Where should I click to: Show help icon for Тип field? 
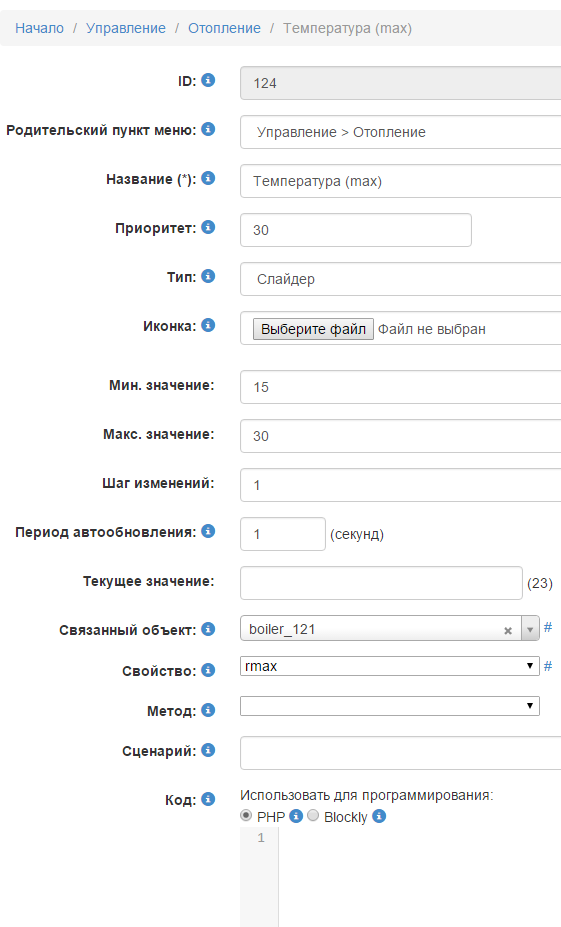coord(208,276)
